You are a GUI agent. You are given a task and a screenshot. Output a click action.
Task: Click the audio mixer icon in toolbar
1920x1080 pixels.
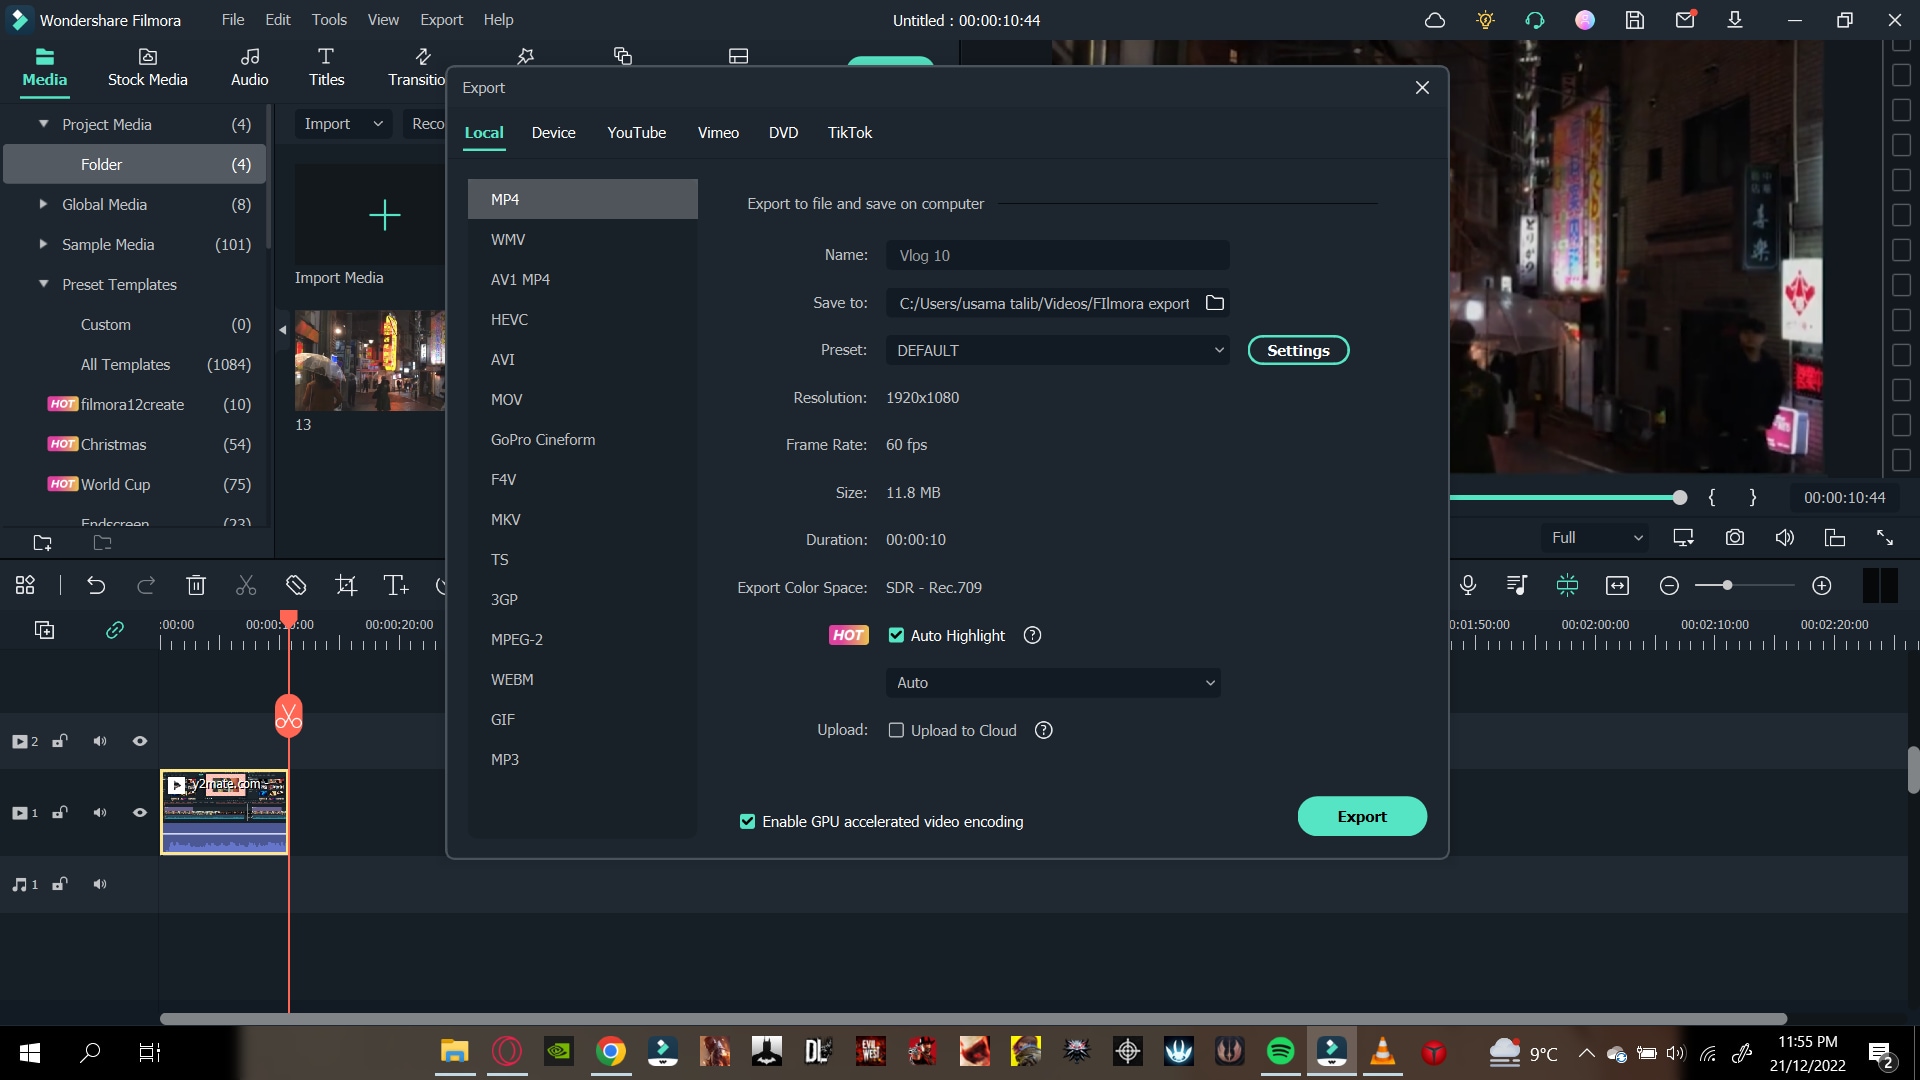[x=1516, y=585]
